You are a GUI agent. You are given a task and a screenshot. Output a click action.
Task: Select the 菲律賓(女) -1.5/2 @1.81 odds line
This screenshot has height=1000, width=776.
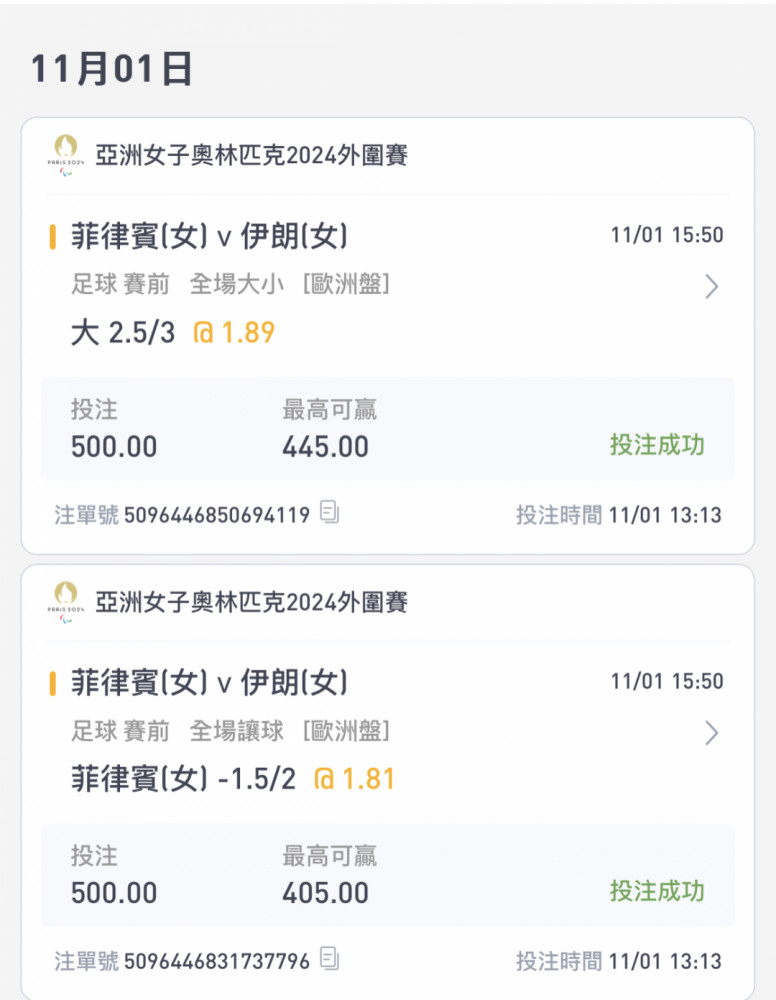233,779
